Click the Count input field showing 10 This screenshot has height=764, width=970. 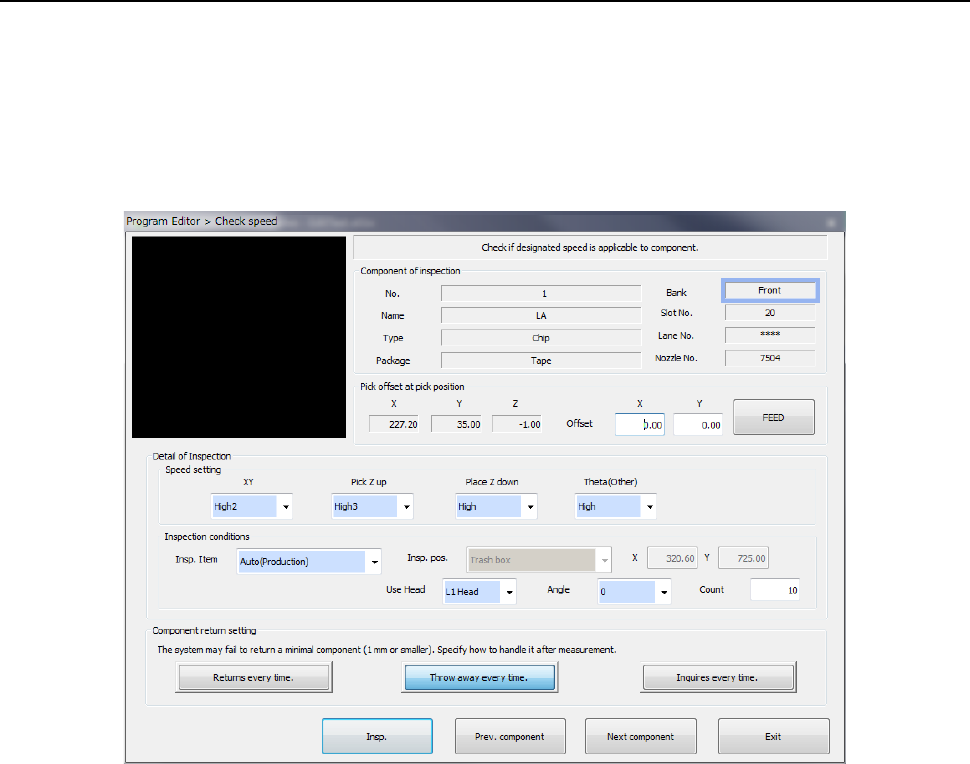point(775,590)
